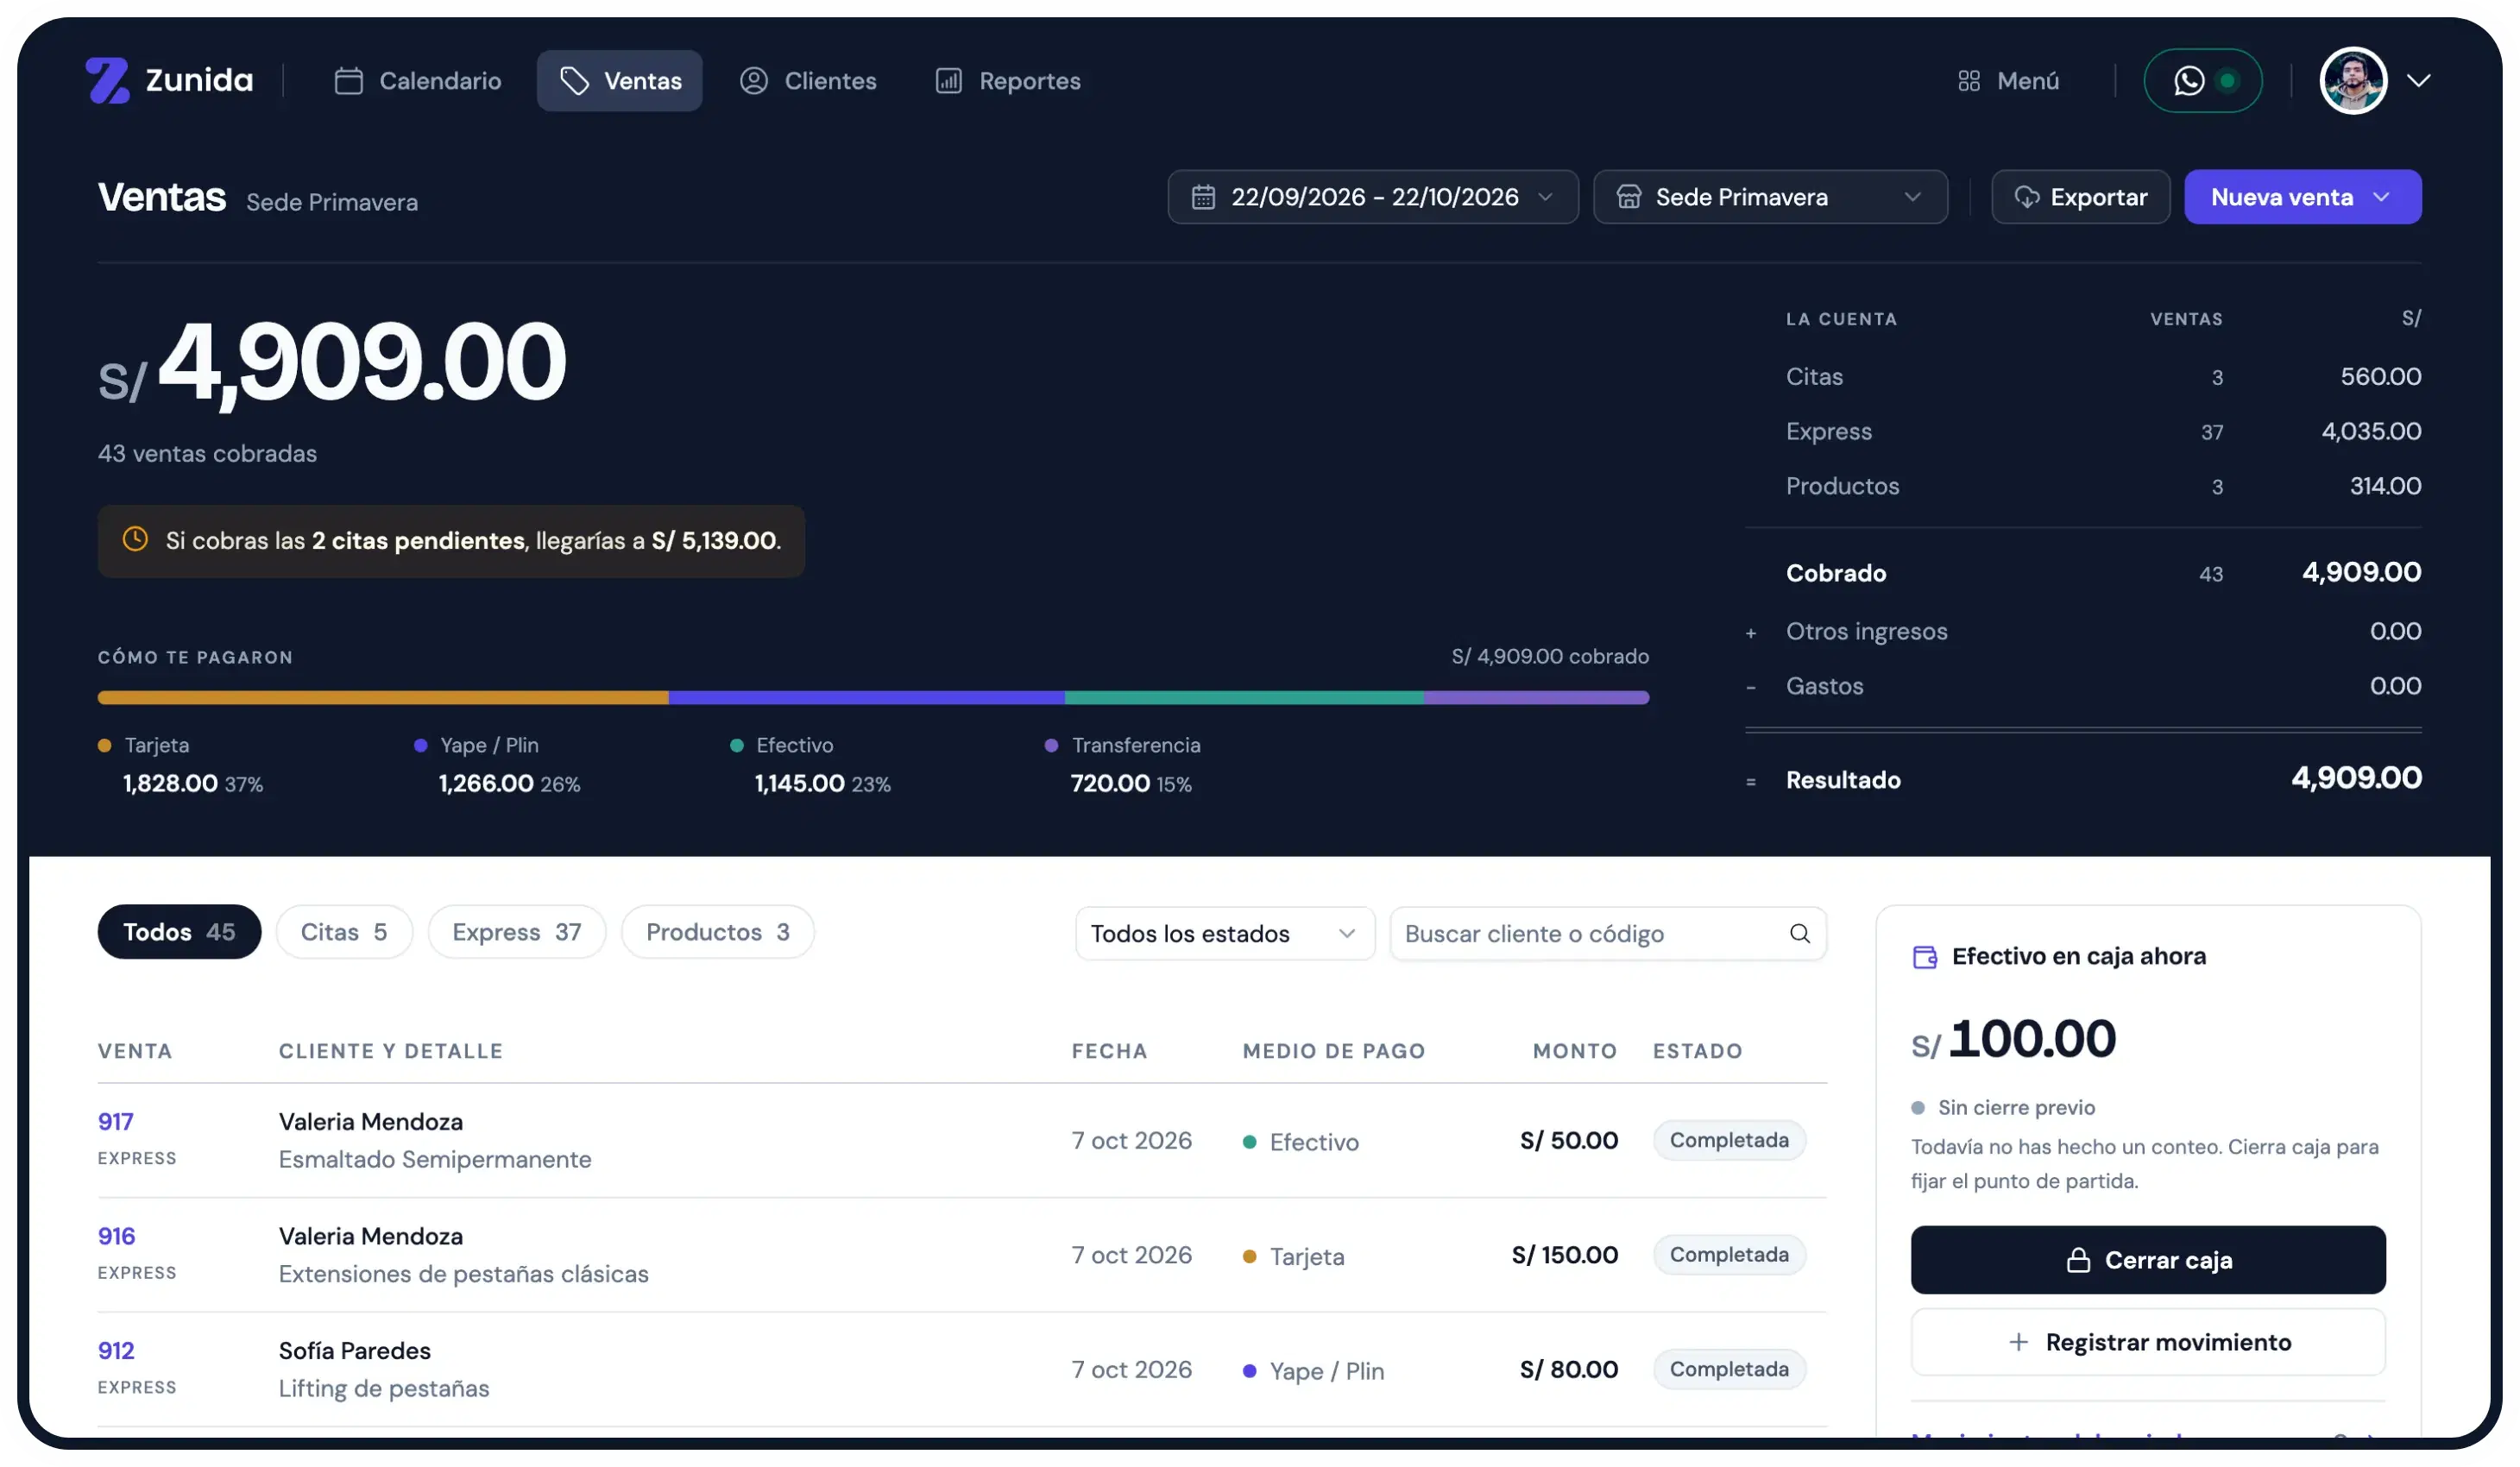This screenshot has height=1467, width=2520.
Task: Open the Menú grid button
Action: 2008,81
